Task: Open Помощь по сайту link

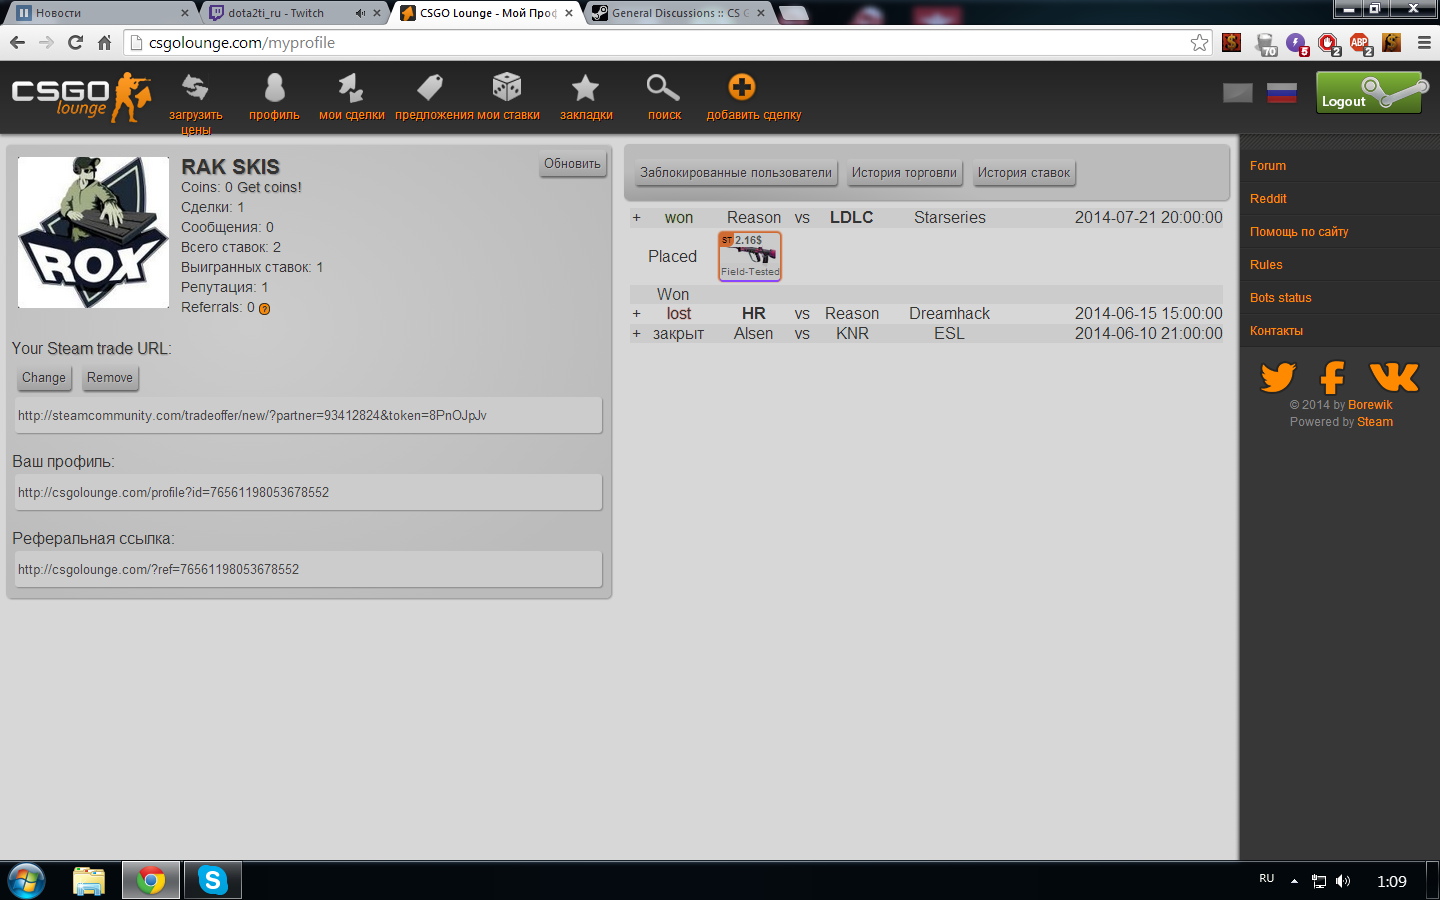Action: 1299,232
